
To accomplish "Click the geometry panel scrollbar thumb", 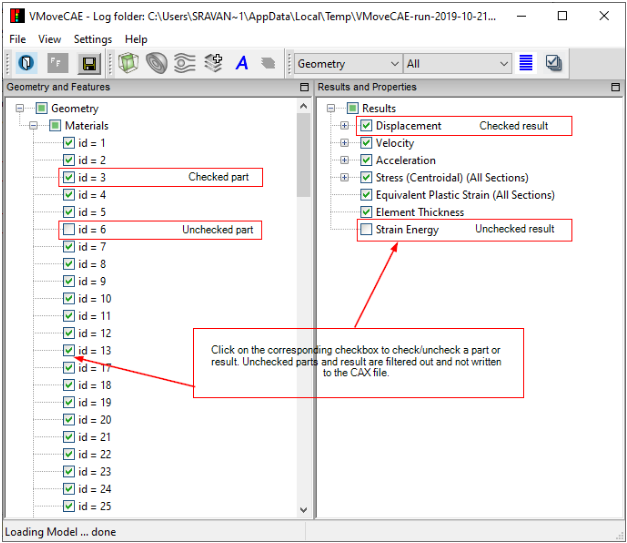I will (x=304, y=155).
